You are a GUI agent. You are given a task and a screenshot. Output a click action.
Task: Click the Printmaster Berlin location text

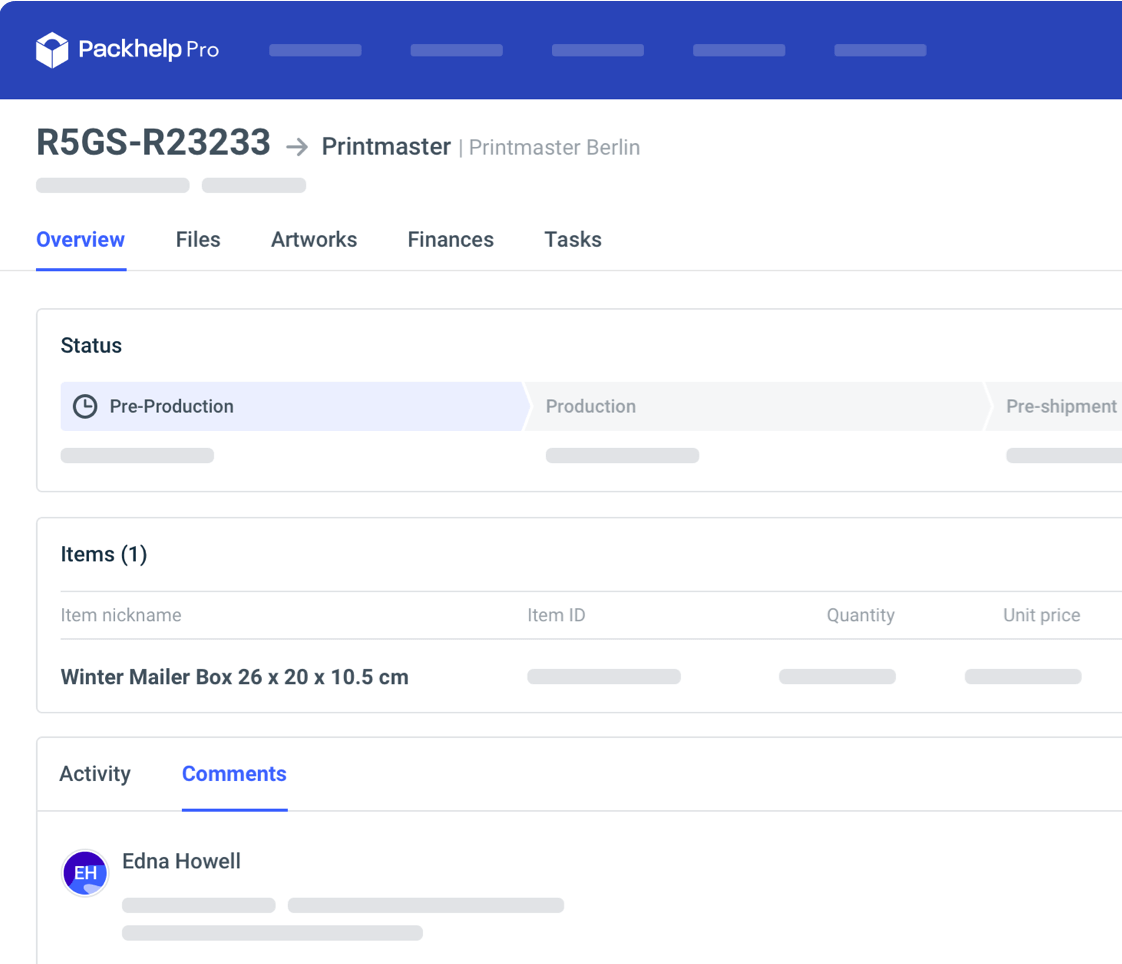[x=554, y=148]
